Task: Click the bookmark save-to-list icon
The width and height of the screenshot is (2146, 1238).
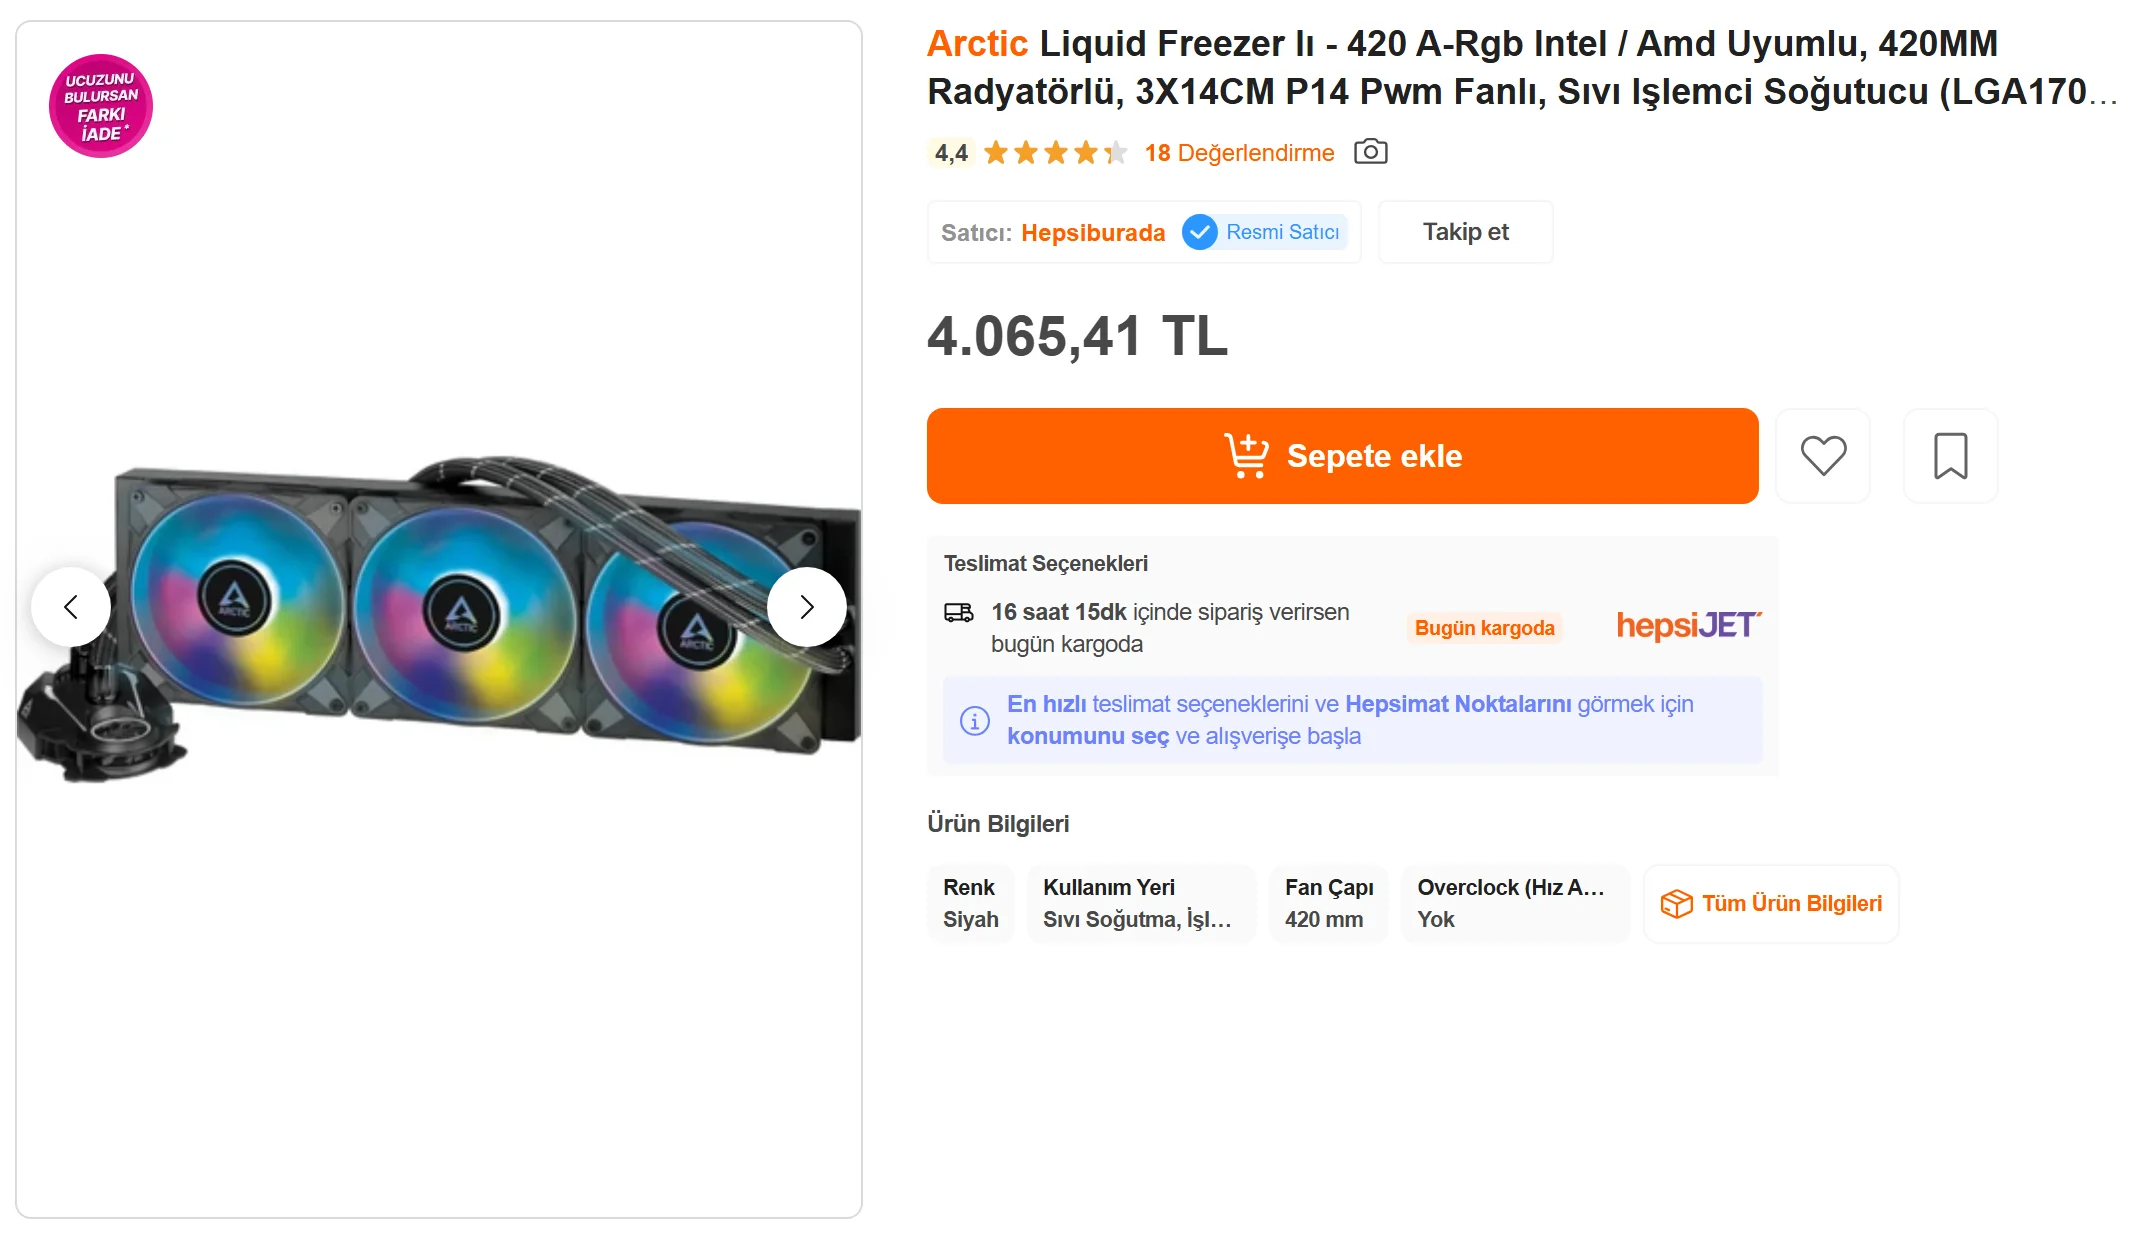Action: coord(1950,456)
